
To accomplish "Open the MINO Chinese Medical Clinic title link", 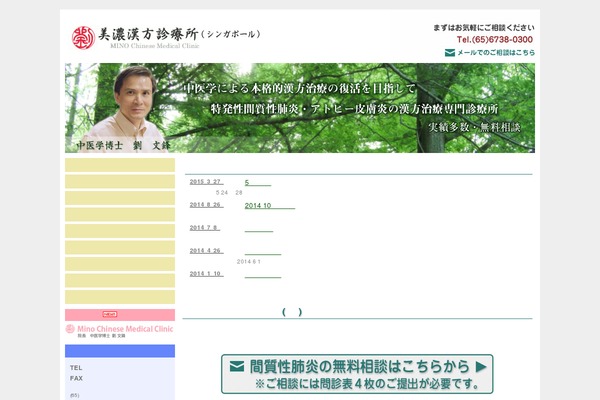I will (x=155, y=46).
